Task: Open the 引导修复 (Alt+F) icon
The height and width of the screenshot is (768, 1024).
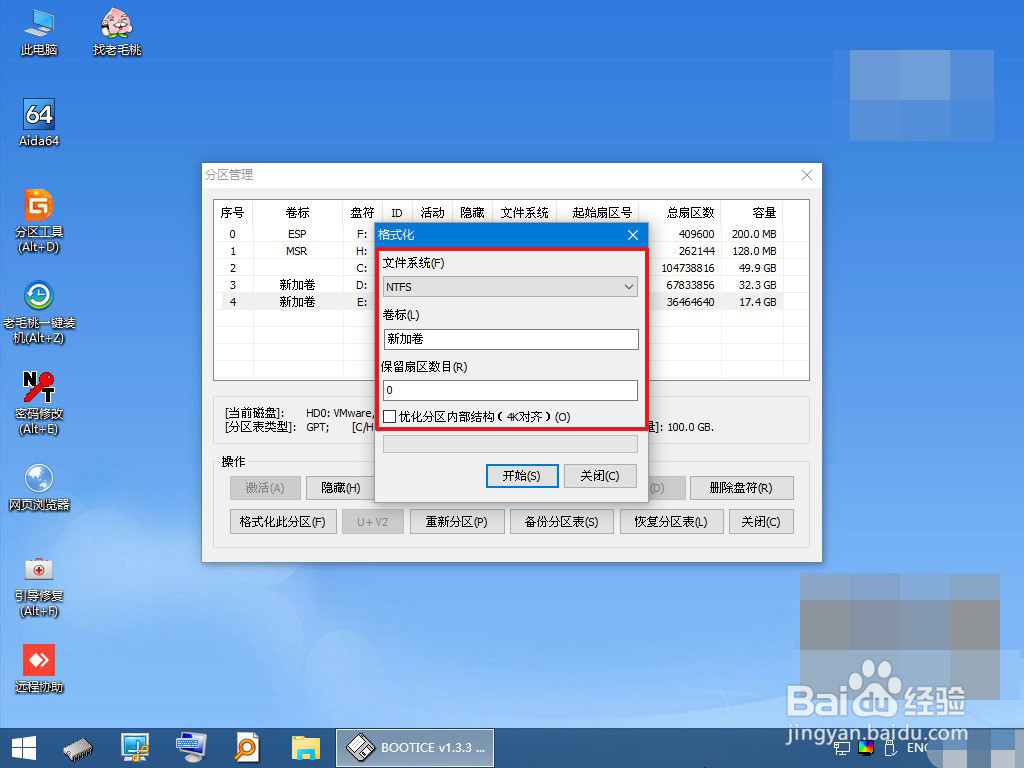Action: (x=39, y=586)
